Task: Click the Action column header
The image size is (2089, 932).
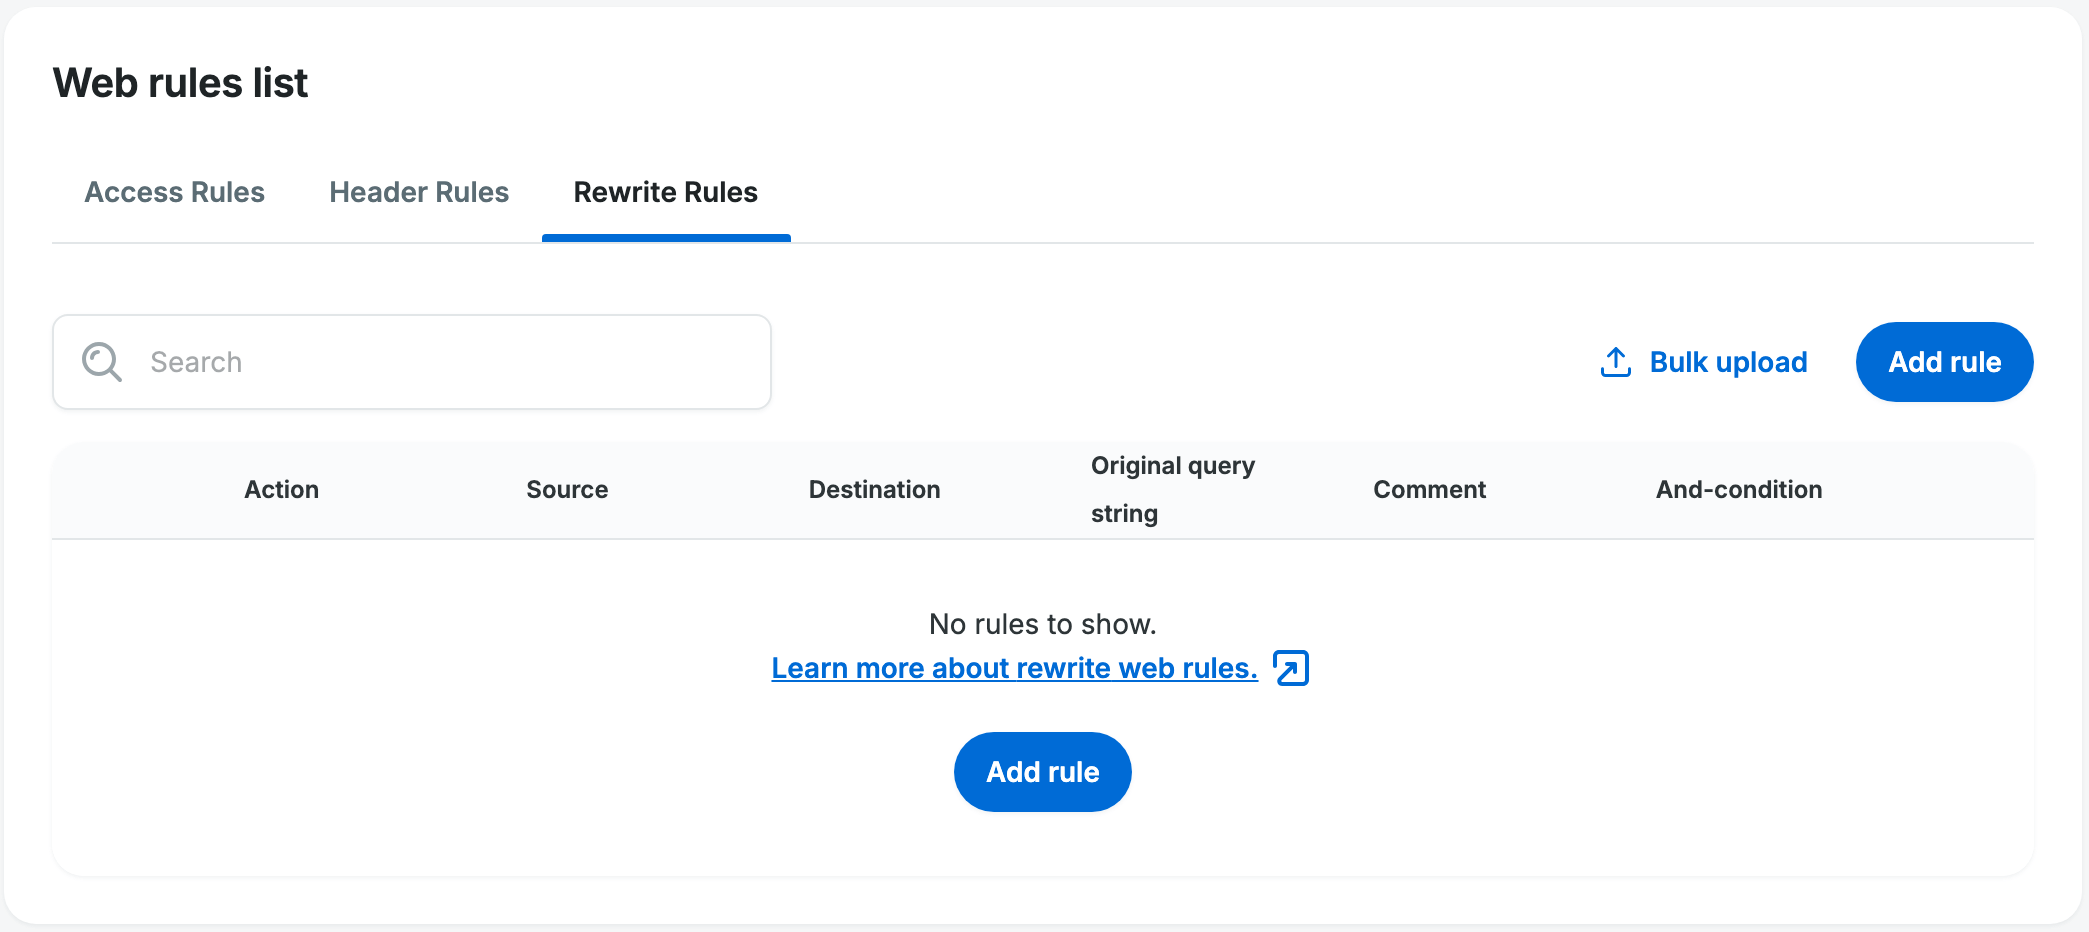Action: click(x=282, y=490)
